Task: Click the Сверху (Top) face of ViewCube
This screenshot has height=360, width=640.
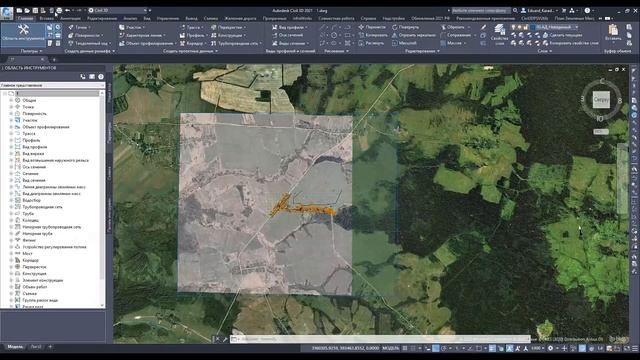Action: pyautogui.click(x=601, y=100)
